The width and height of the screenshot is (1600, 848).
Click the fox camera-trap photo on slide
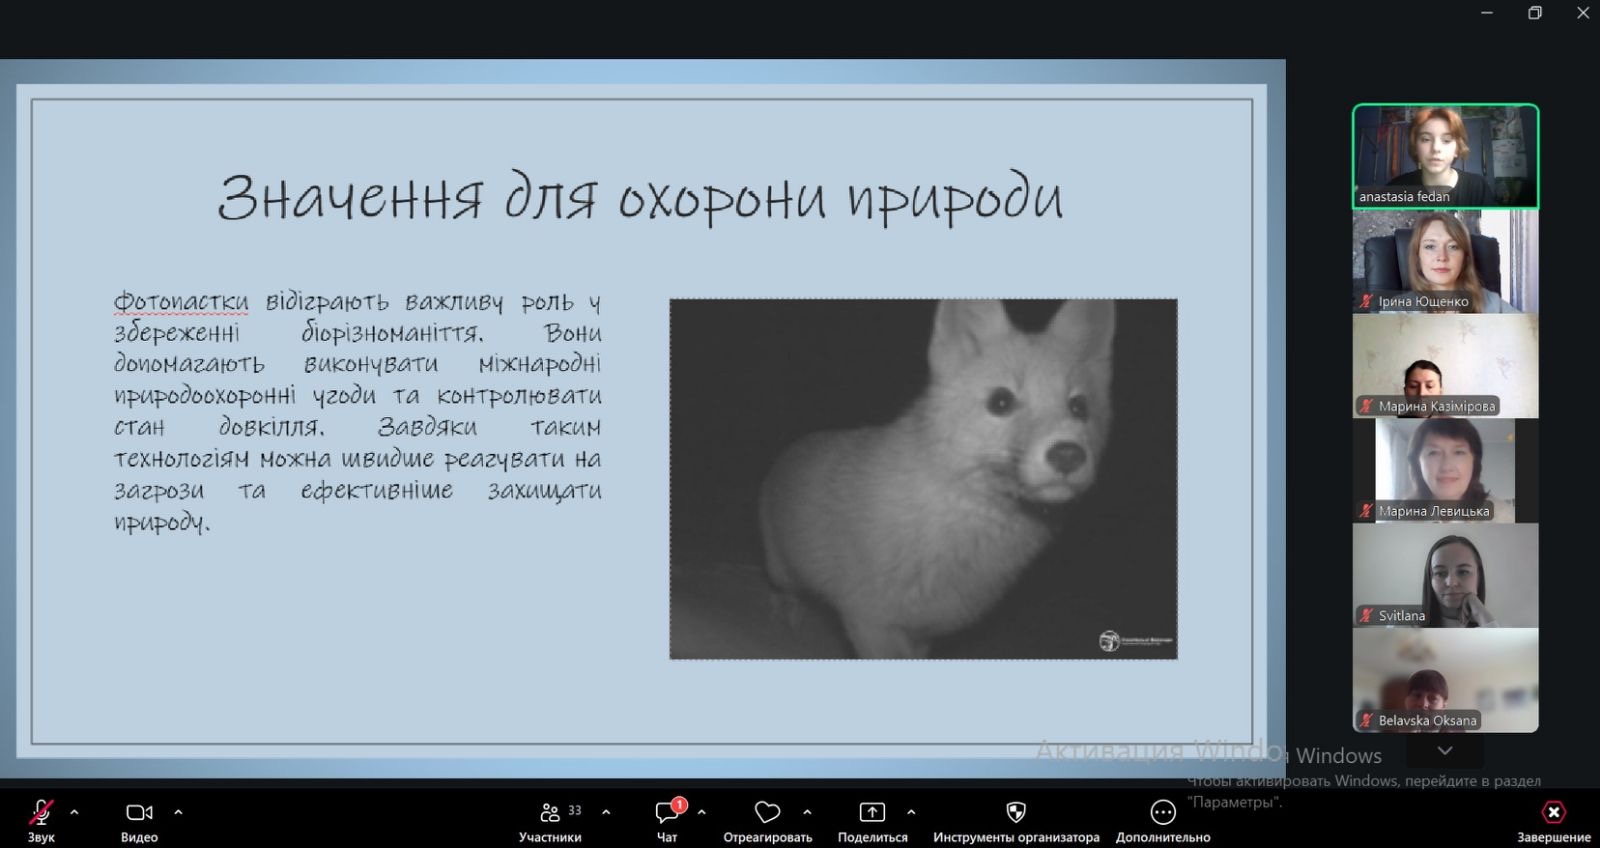pyautogui.click(x=923, y=479)
